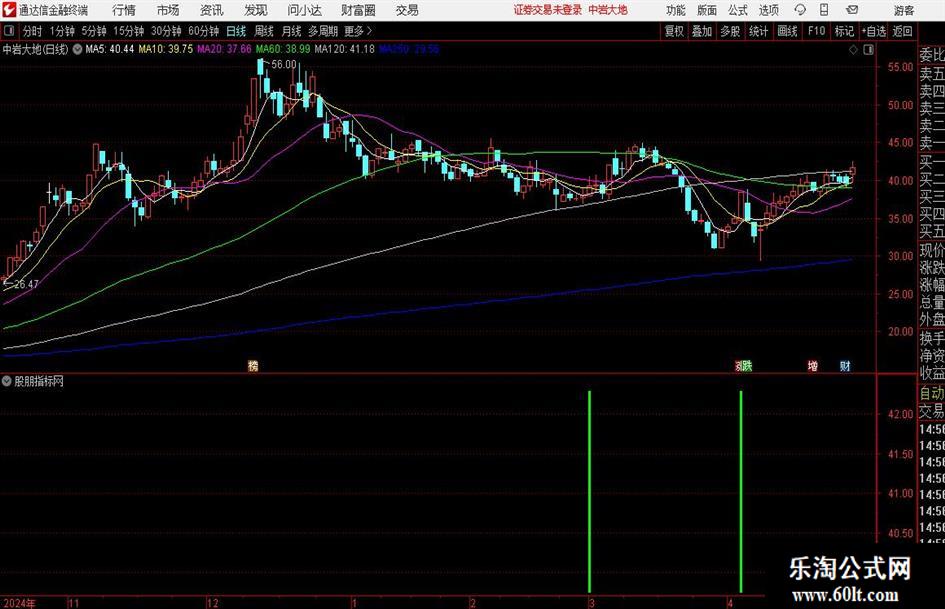Click the diamond icon above the chart
The width and height of the screenshot is (945, 609).
pos(853,50)
